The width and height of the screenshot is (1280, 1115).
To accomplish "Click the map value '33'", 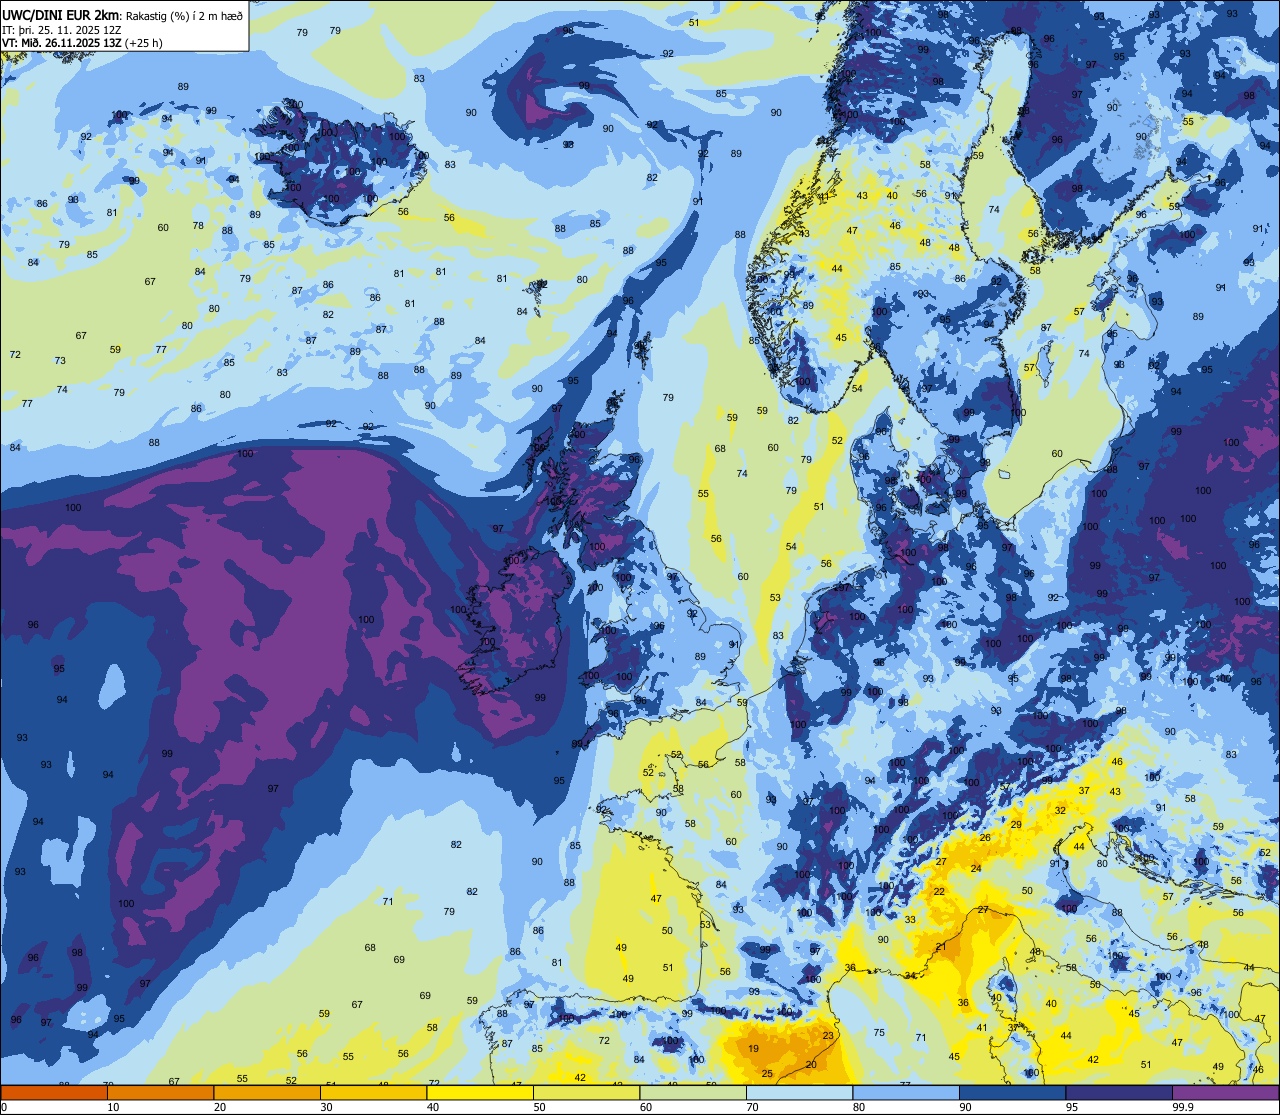I will pos(910,919).
